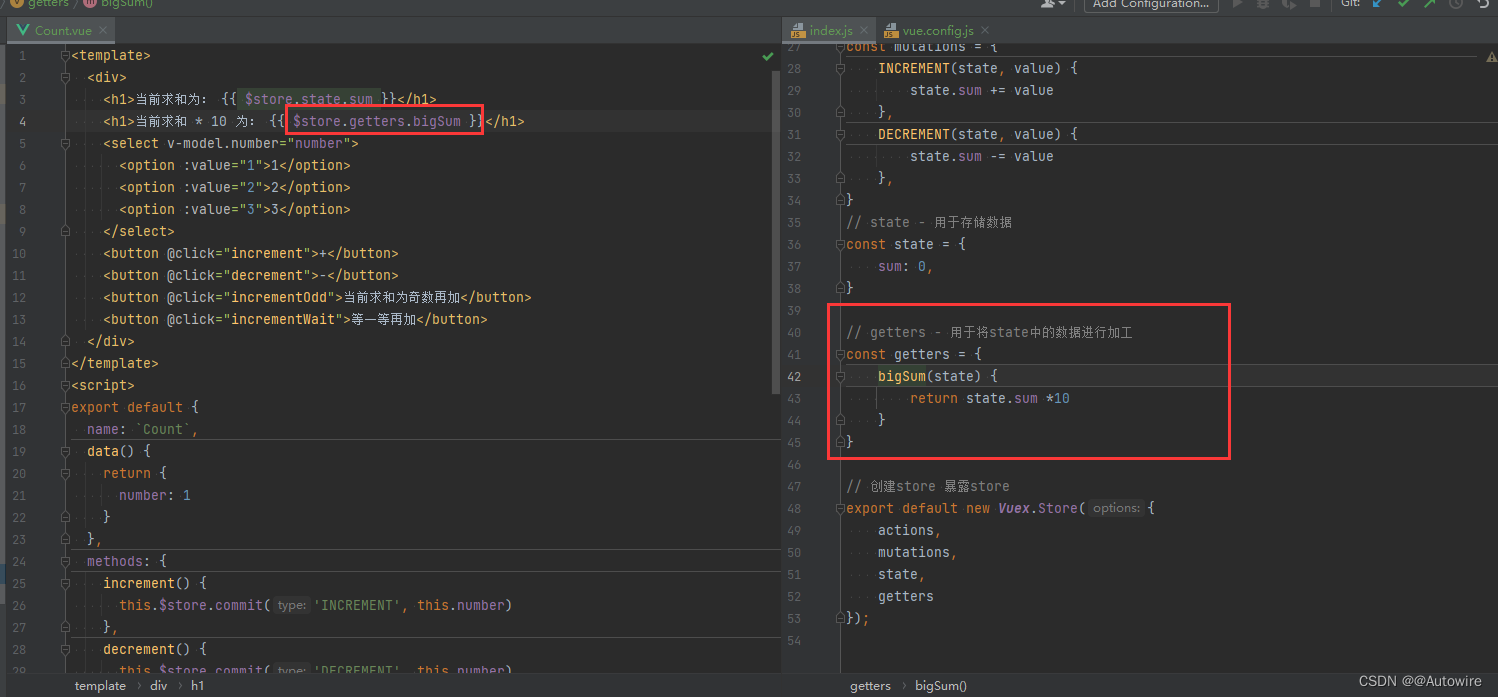Collapse the increment() fold on line 25
This screenshot has height=697, width=1498.
66,584
